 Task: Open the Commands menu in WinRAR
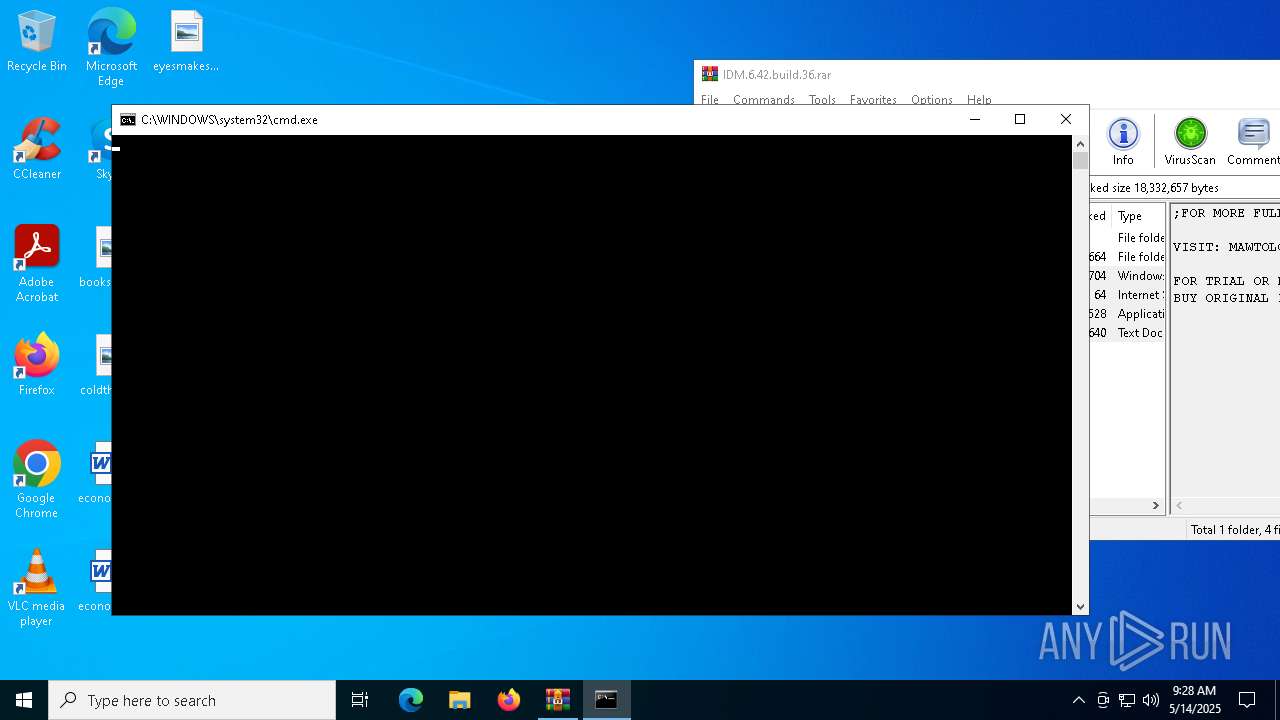[764, 100]
